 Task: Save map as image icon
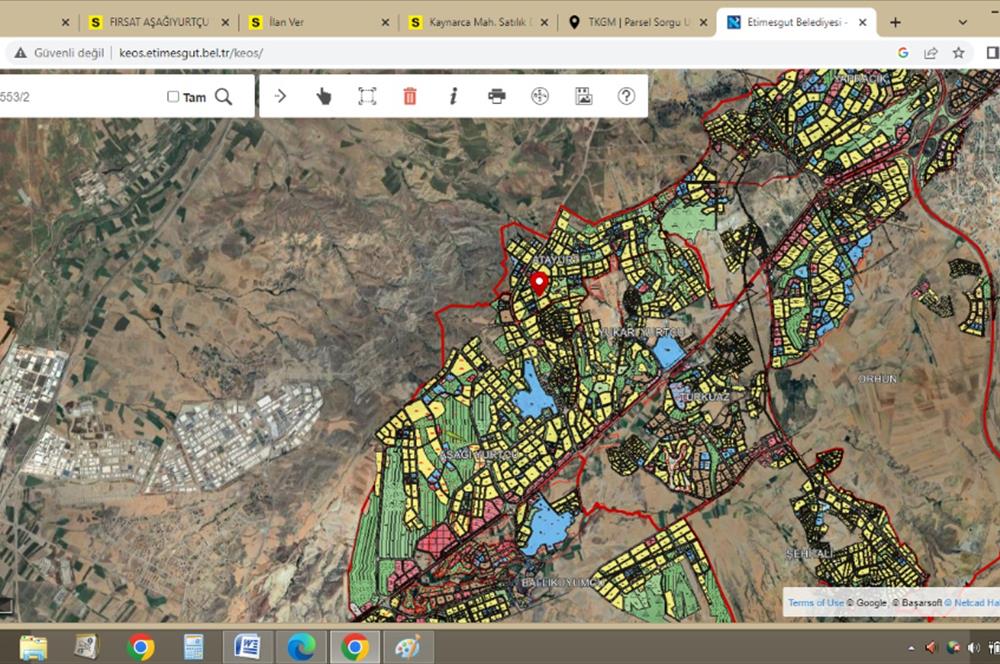point(584,96)
